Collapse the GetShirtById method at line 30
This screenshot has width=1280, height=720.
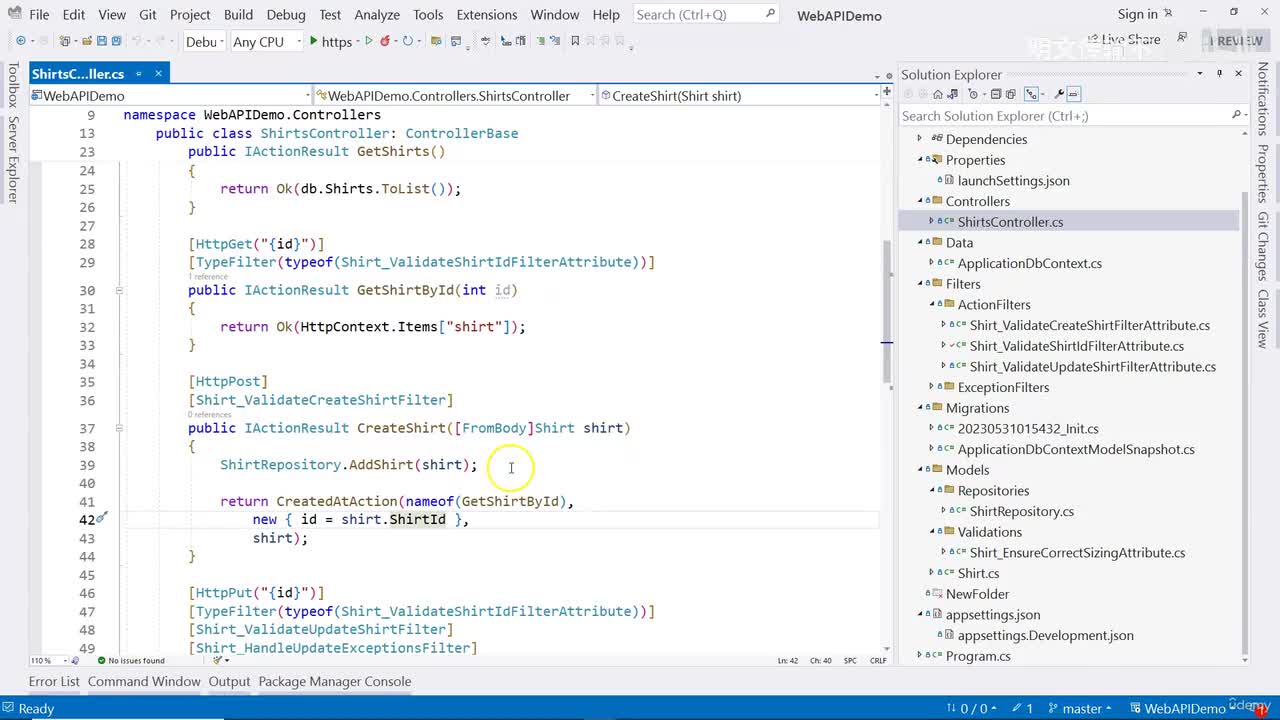119,290
